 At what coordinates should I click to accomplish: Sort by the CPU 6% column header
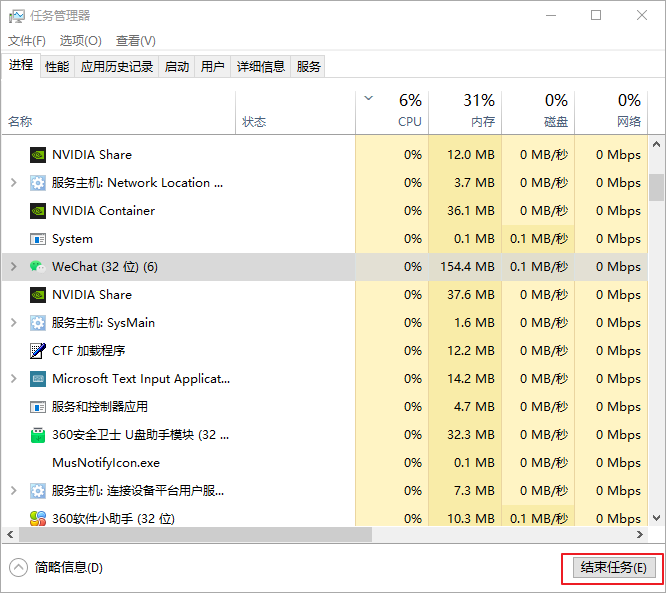point(392,113)
